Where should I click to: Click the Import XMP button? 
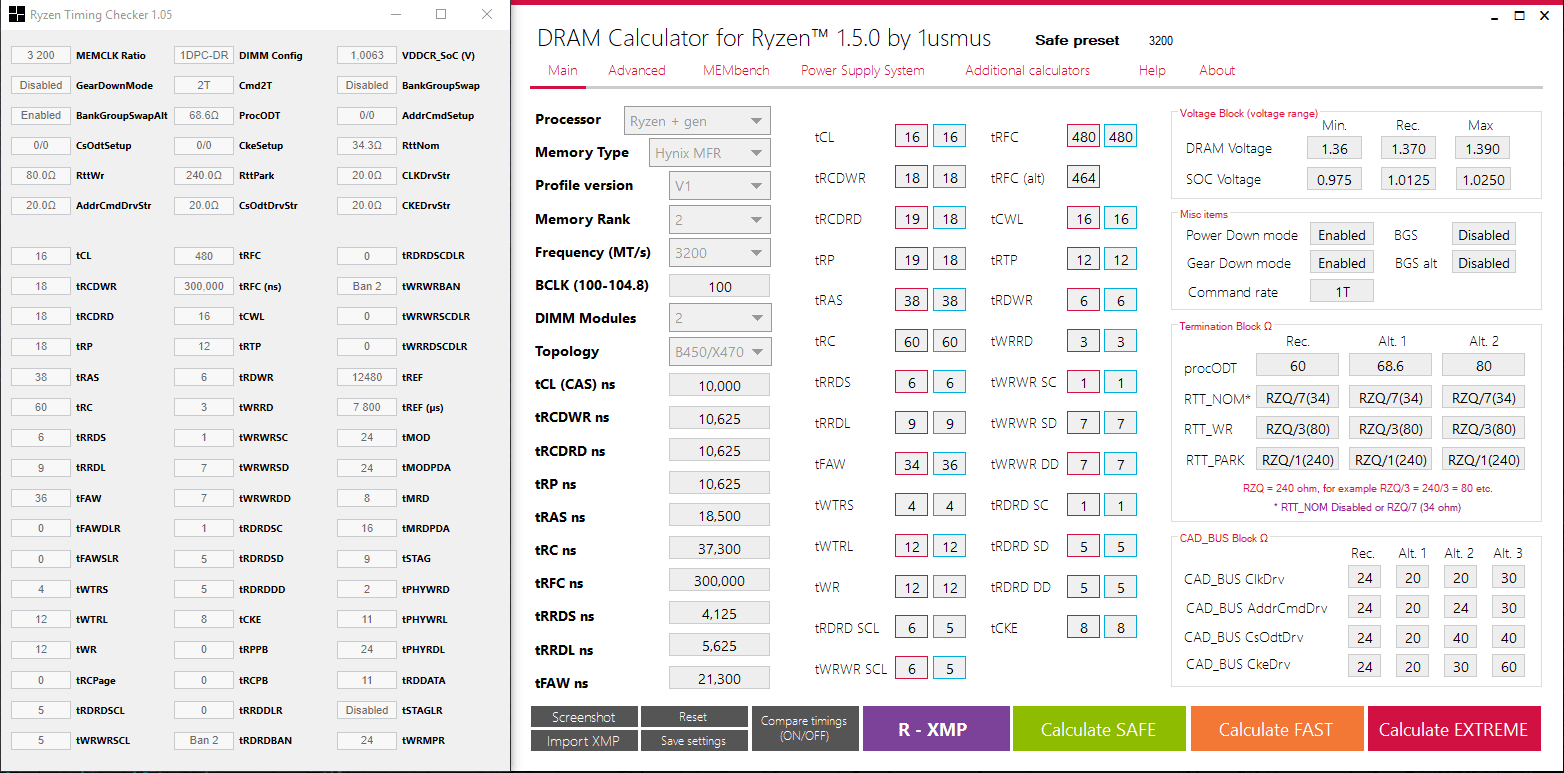point(584,741)
